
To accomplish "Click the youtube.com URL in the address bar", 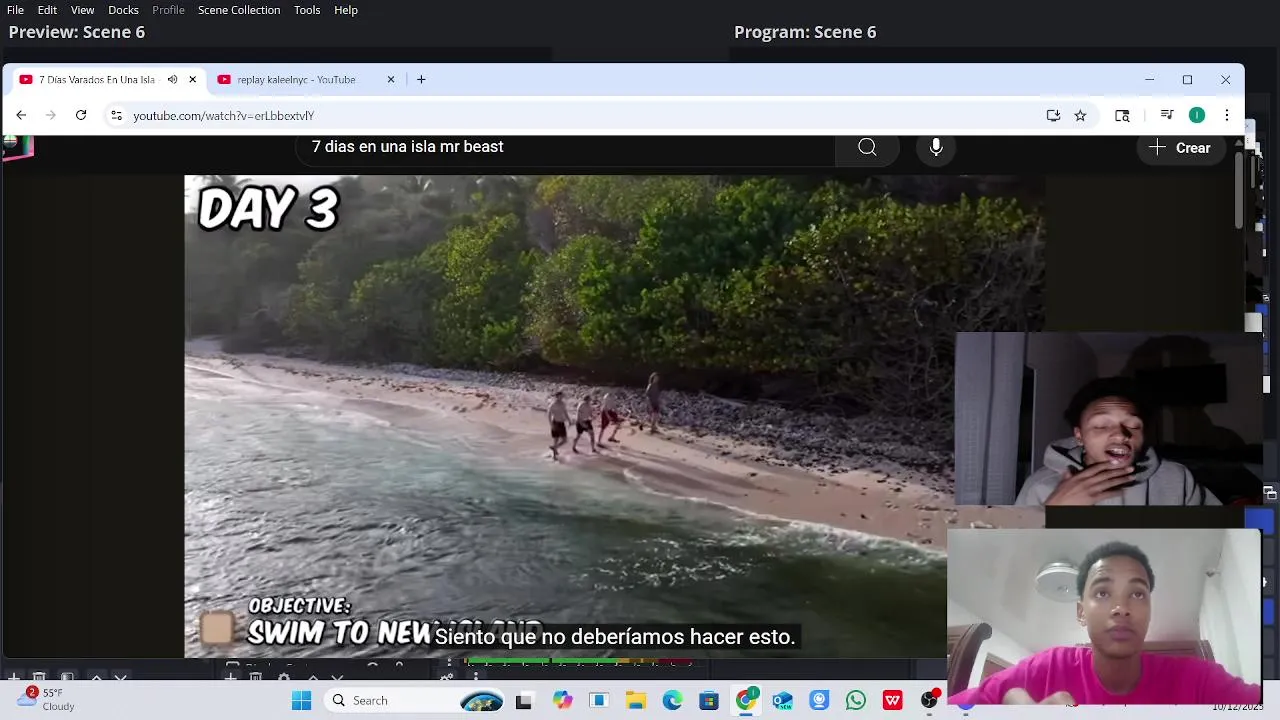I will click(224, 116).
